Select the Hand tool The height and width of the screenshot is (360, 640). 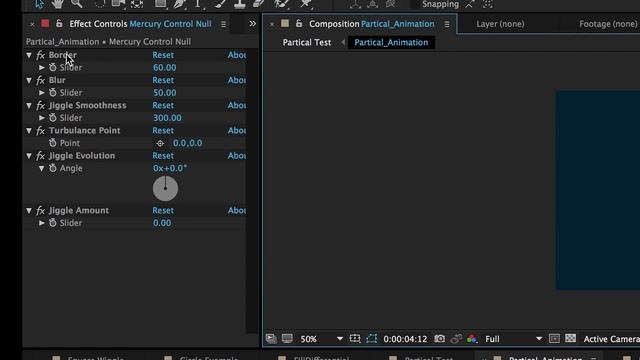click(x=58, y=4)
